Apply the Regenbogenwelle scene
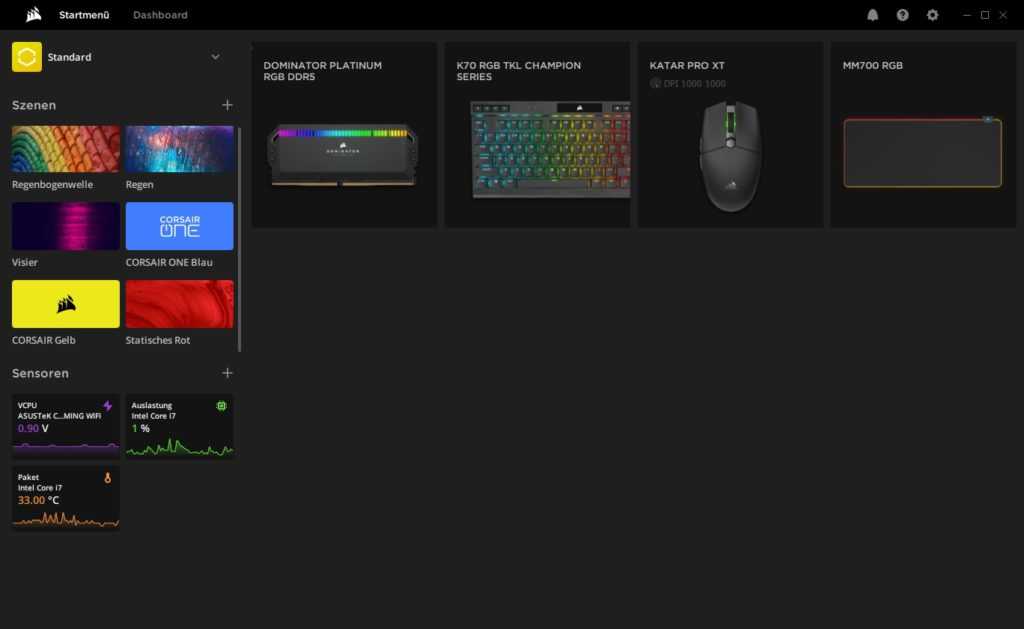This screenshot has height=629, width=1024. [x=66, y=149]
